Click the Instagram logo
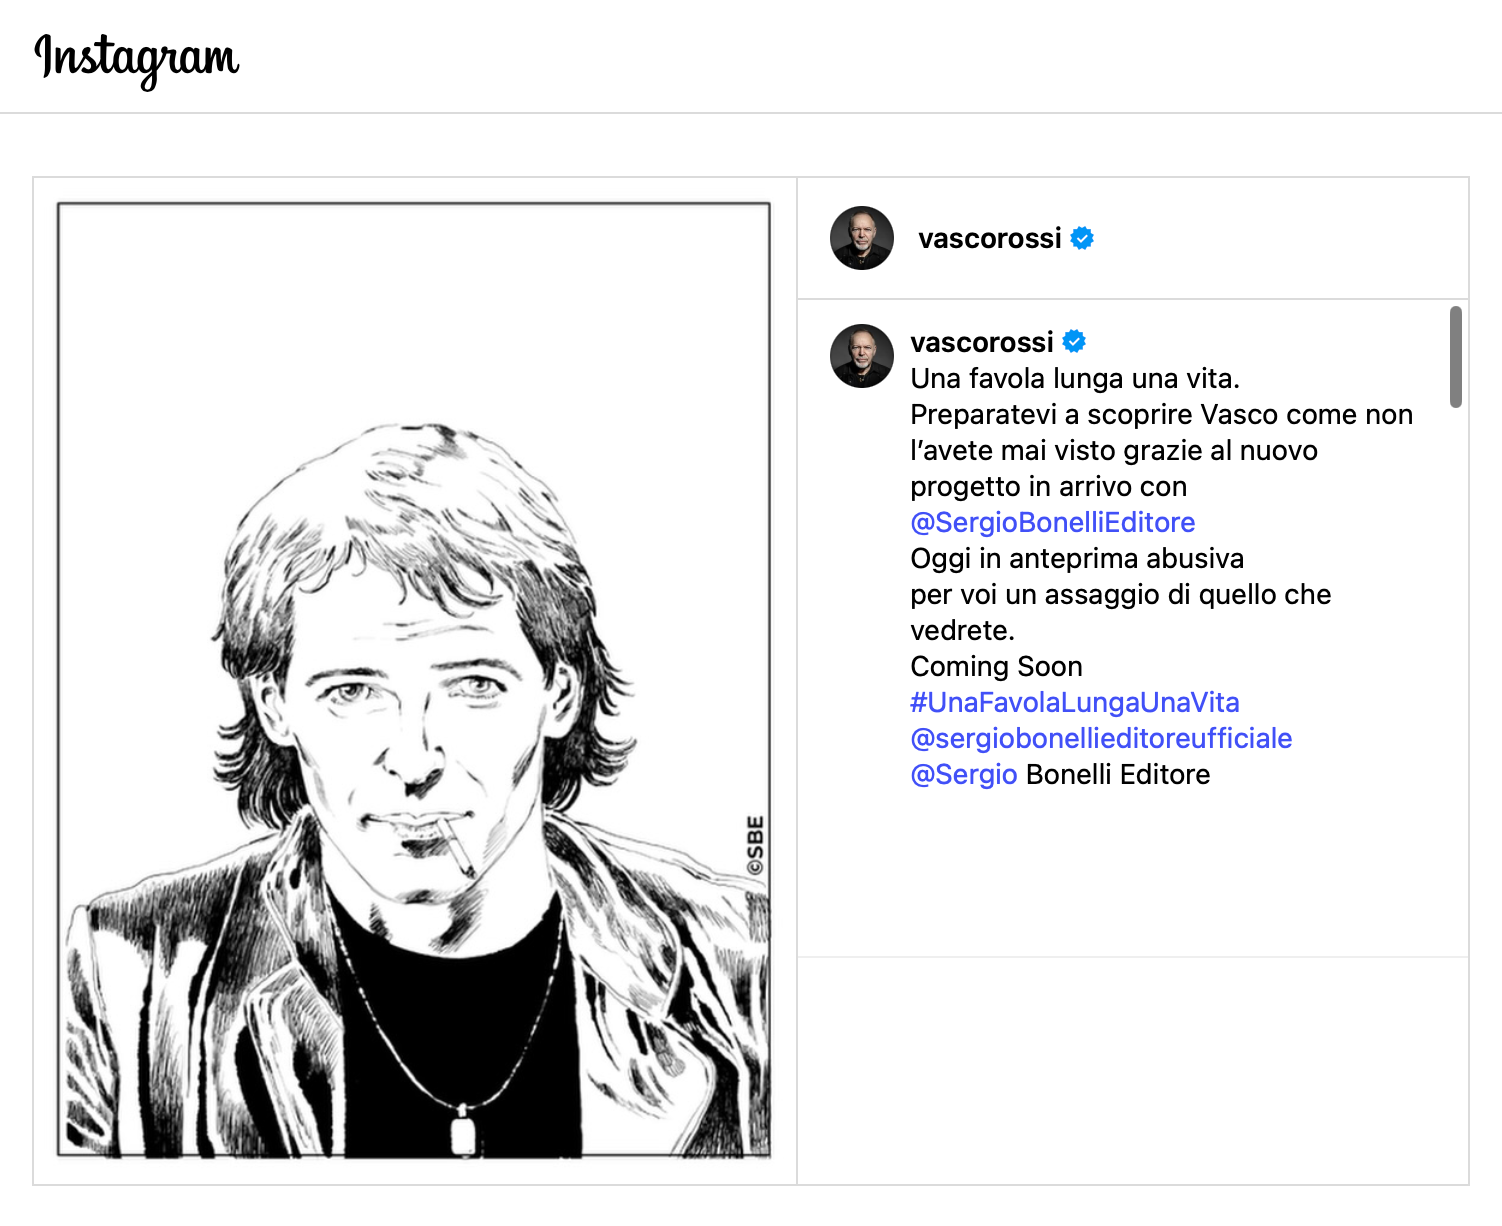The width and height of the screenshot is (1502, 1226). pos(137,58)
